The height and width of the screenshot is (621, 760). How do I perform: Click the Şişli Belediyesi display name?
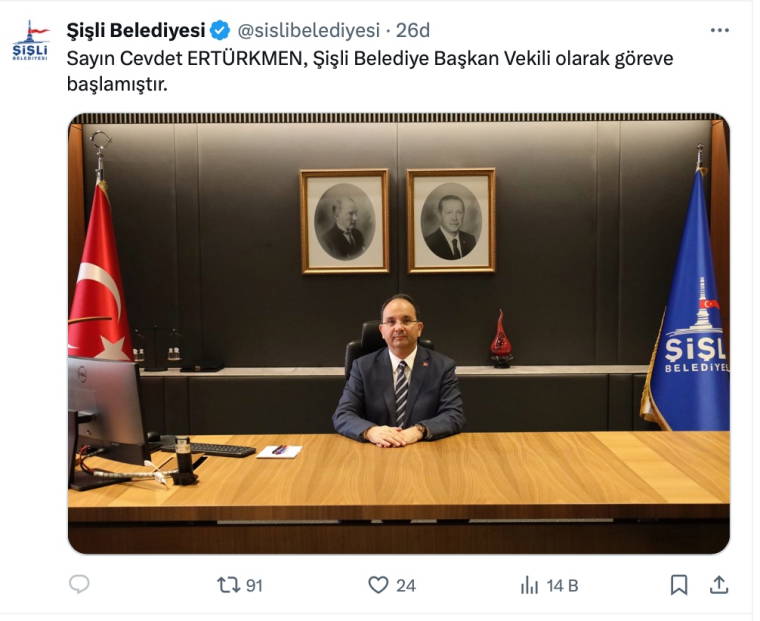coord(136,31)
